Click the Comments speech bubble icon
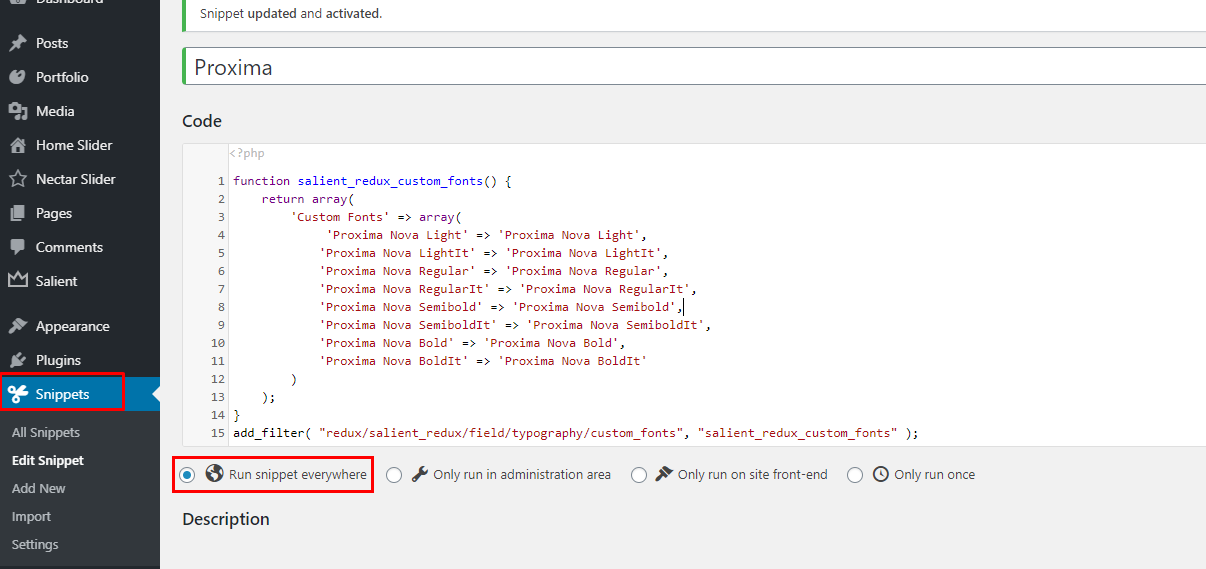 point(17,247)
